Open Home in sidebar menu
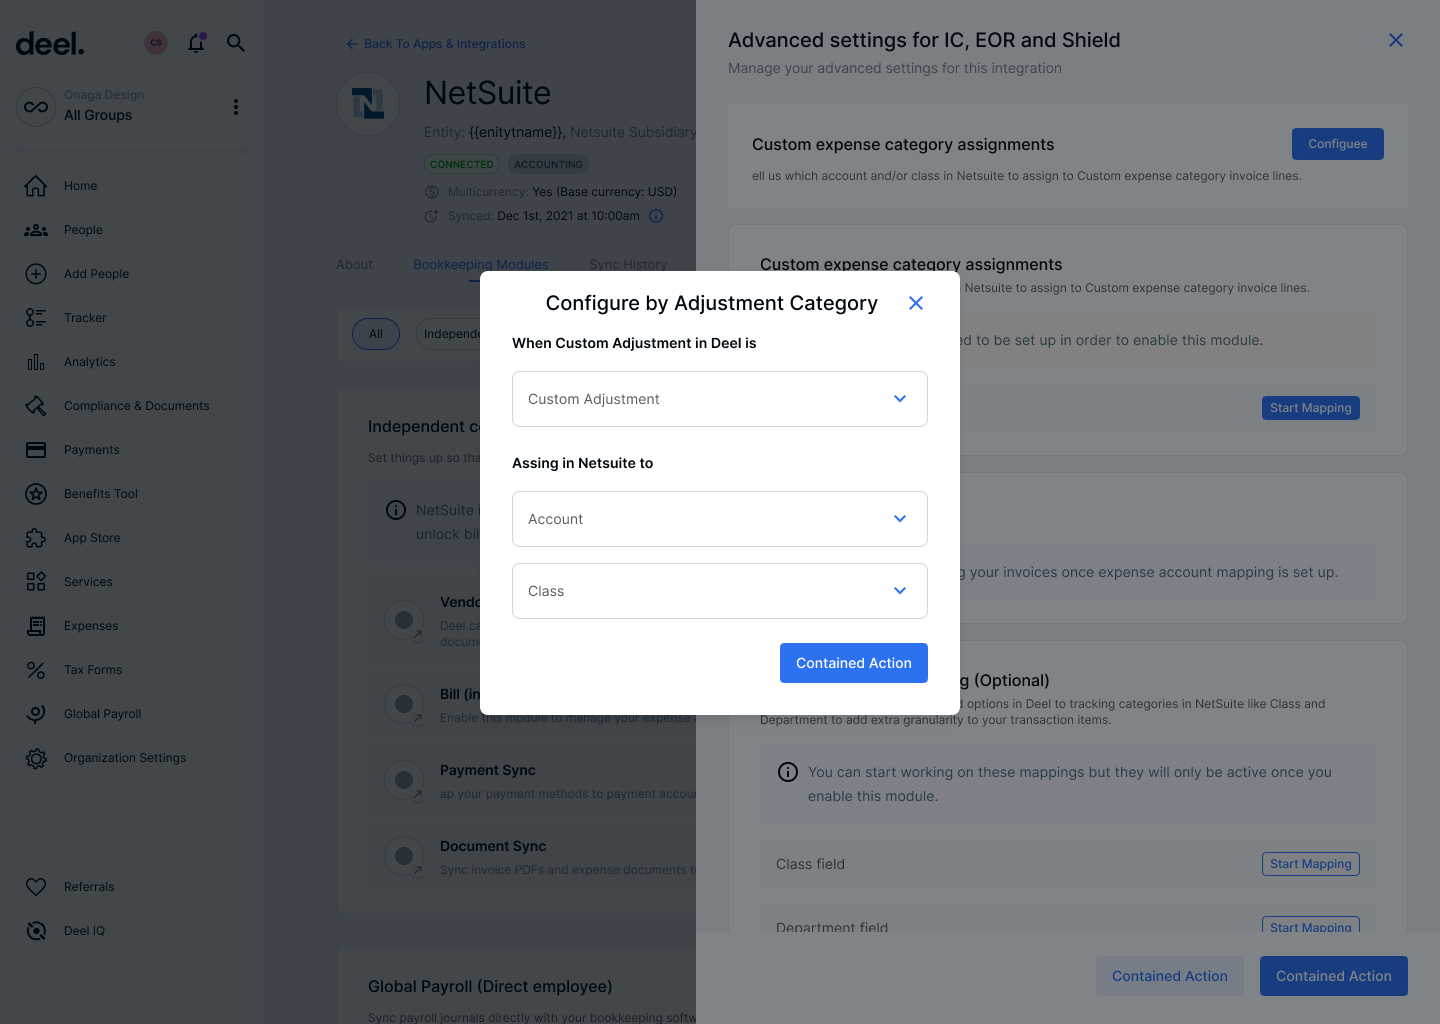Image resolution: width=1440 pixels, height=1024 pixels. (x=81, y=186)
